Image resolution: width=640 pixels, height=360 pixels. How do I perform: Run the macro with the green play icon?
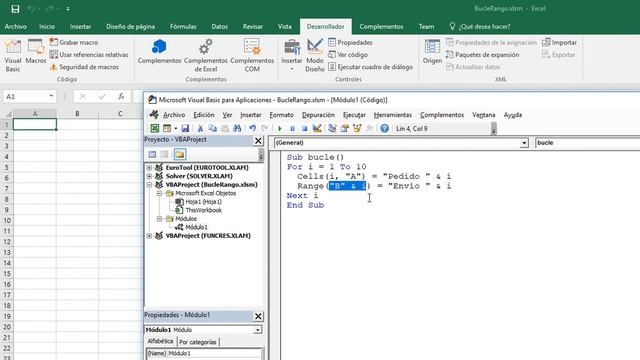[280, 129]
